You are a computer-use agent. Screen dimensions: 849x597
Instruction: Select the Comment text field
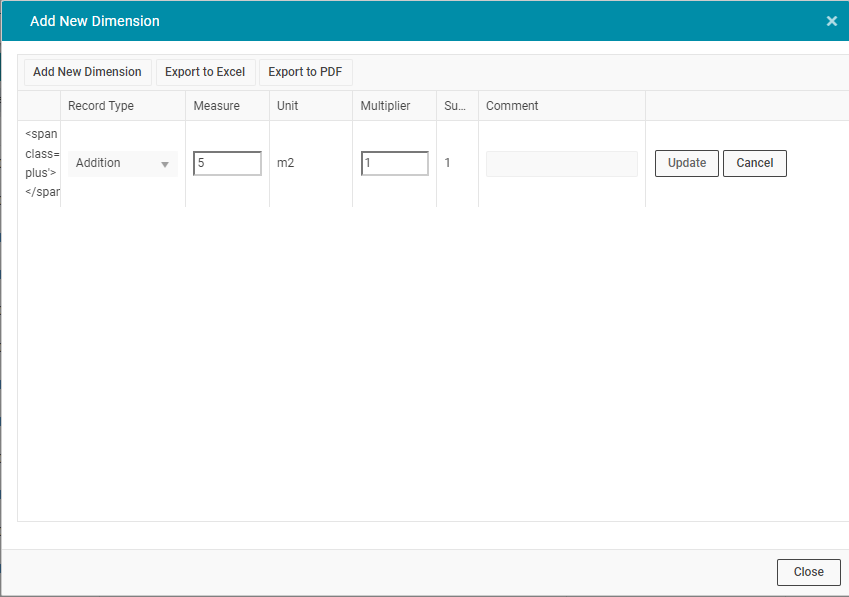(561, 164)
